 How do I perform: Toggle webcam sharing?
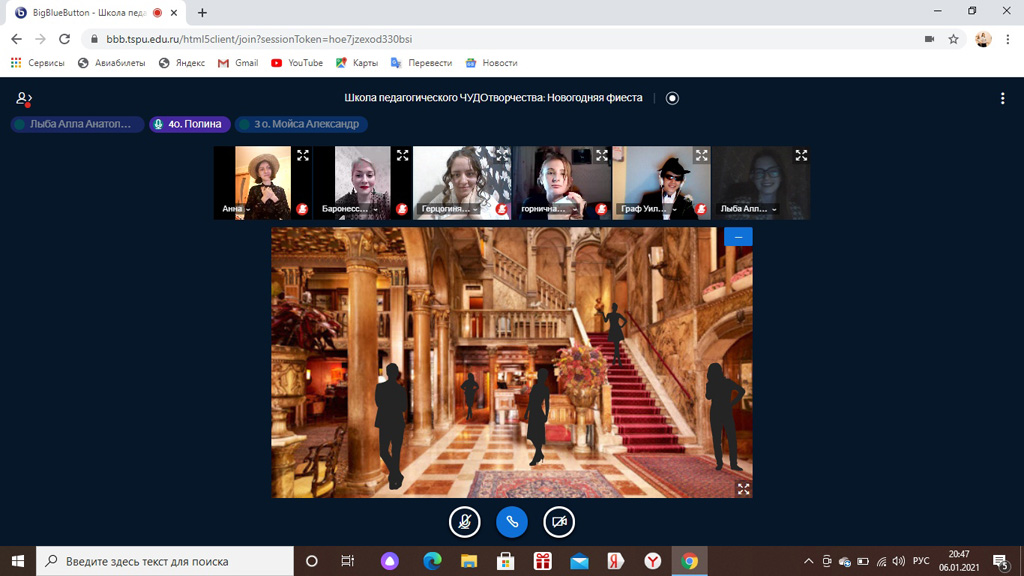(559, 521)
